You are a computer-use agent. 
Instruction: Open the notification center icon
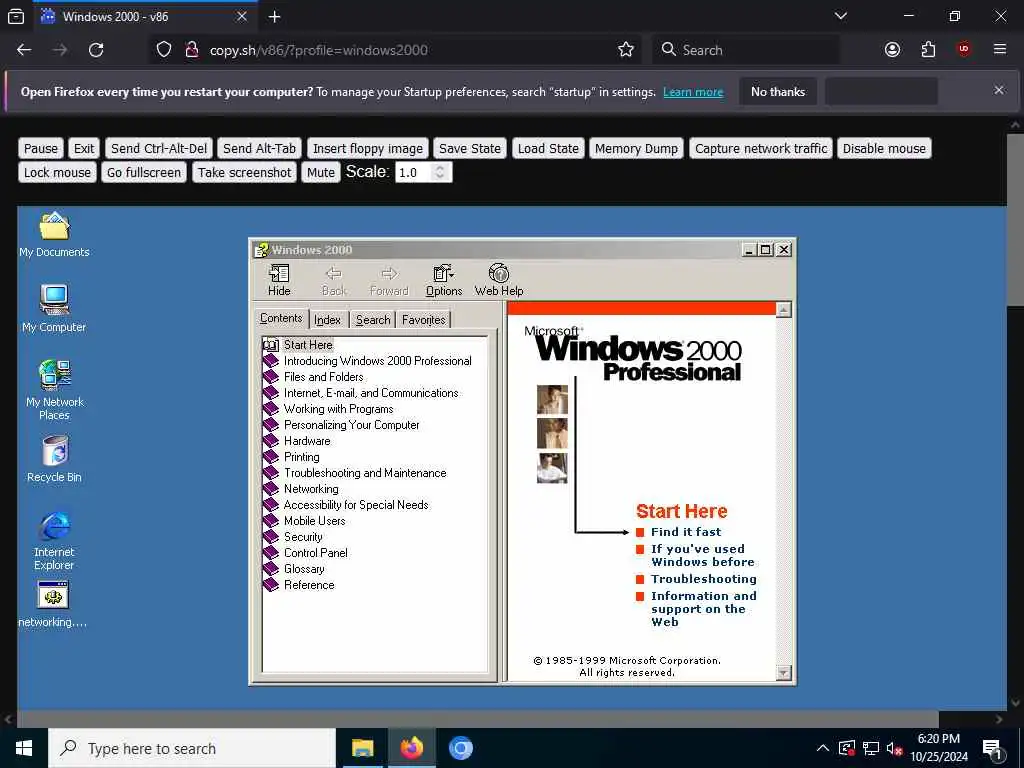coord(992,749)
